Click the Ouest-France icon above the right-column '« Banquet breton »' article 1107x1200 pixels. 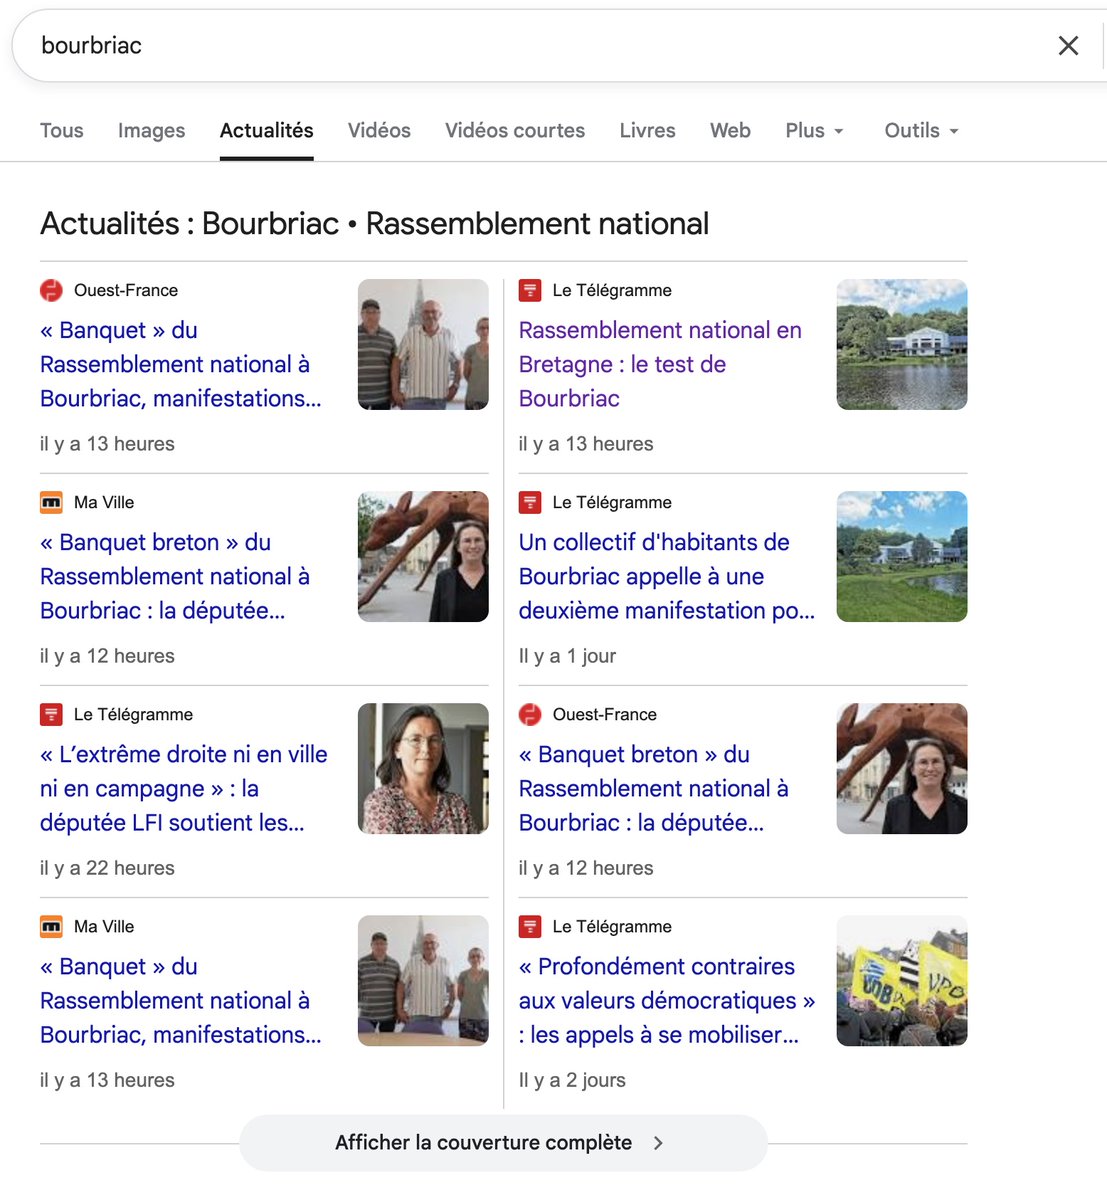530,714
